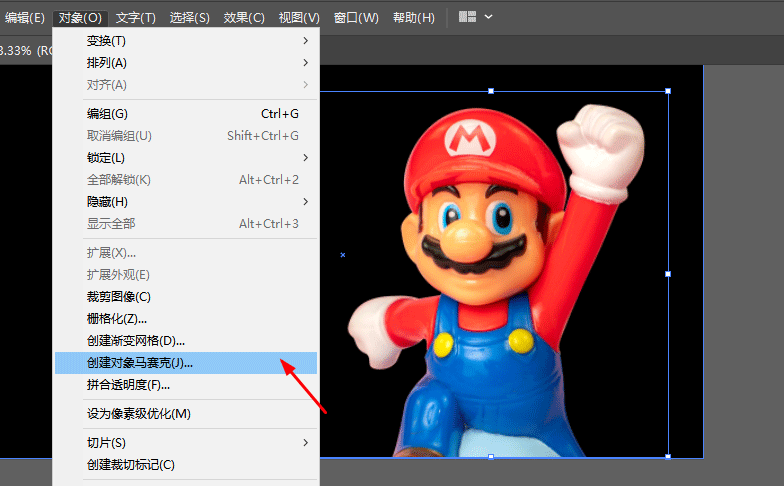Select 栅格化(Z)... menu entry
784x486 pixels.
click(186, 319)
